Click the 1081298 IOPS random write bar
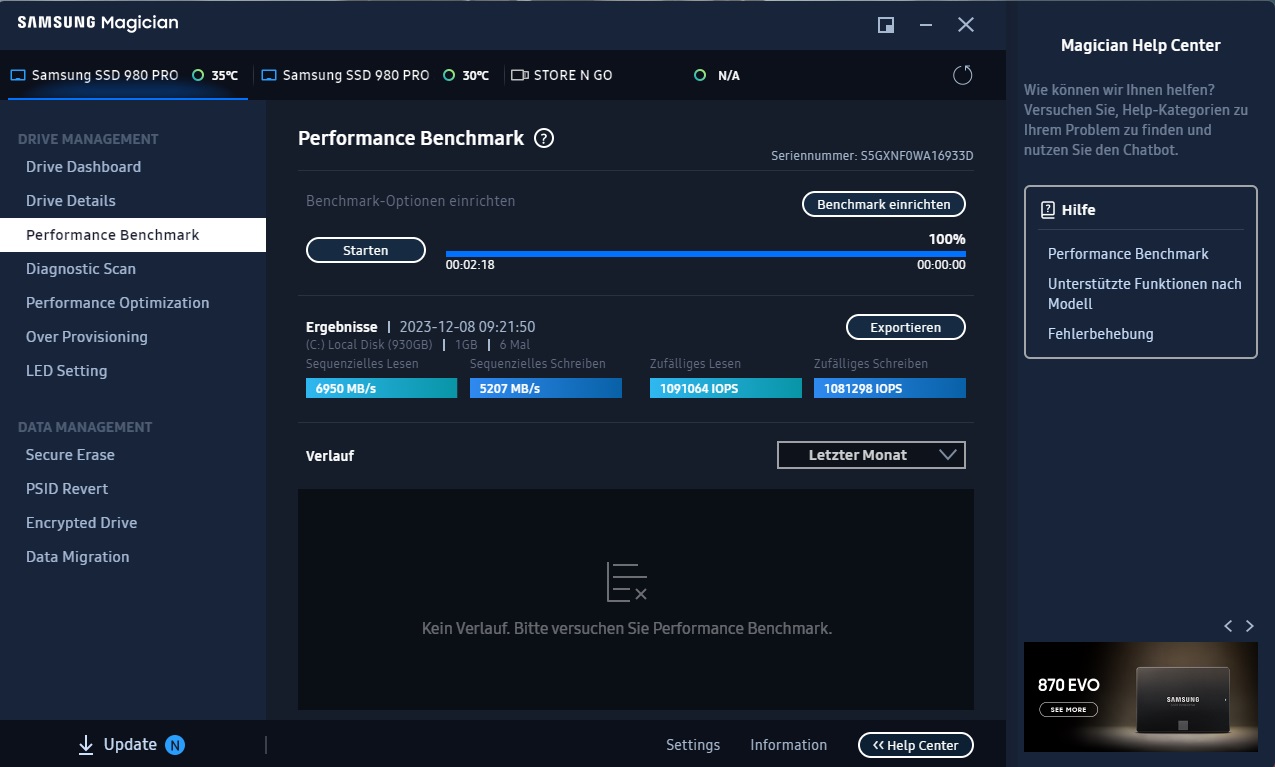1275x767 pixels. point(890,388)
